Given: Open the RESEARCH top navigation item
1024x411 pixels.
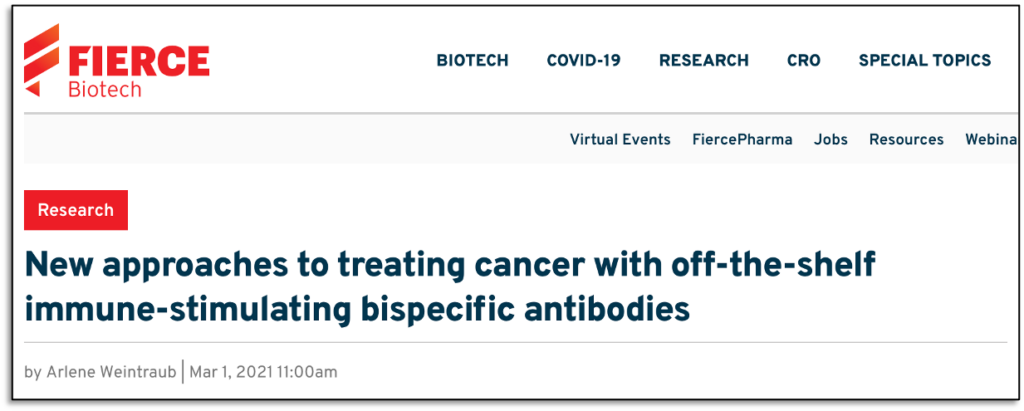Looking at the screenshot, I should click(x=703, y=60).
